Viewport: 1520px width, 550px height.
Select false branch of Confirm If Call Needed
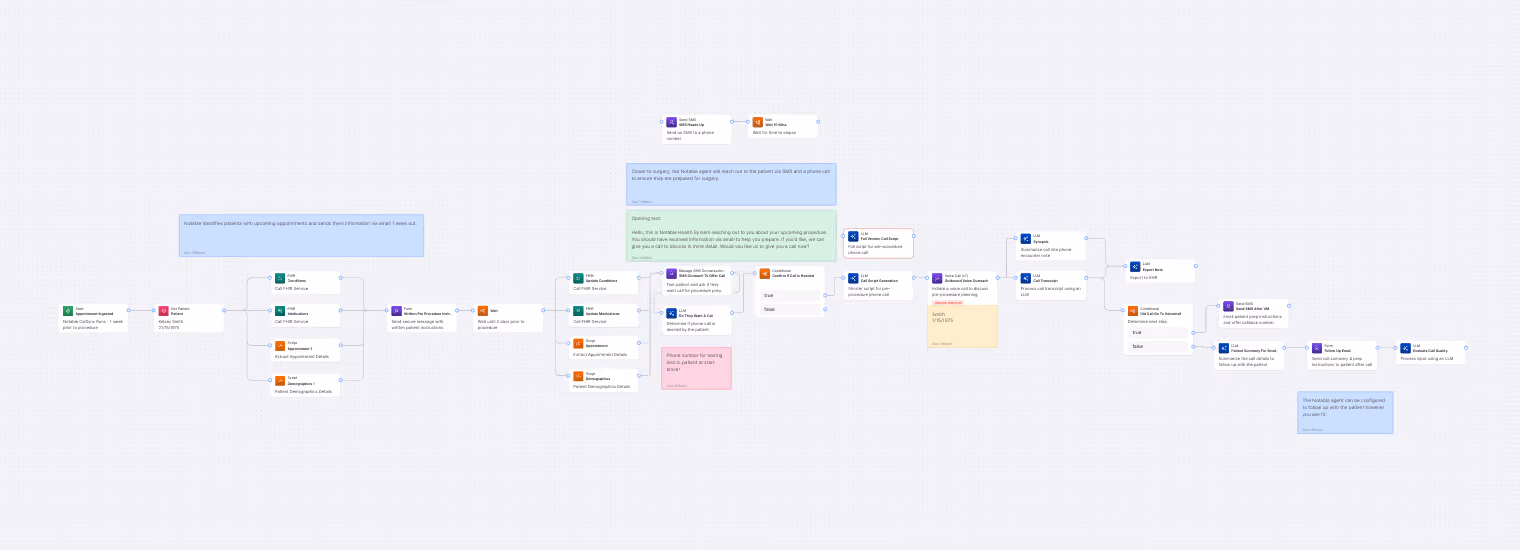(x=791, y=309)
